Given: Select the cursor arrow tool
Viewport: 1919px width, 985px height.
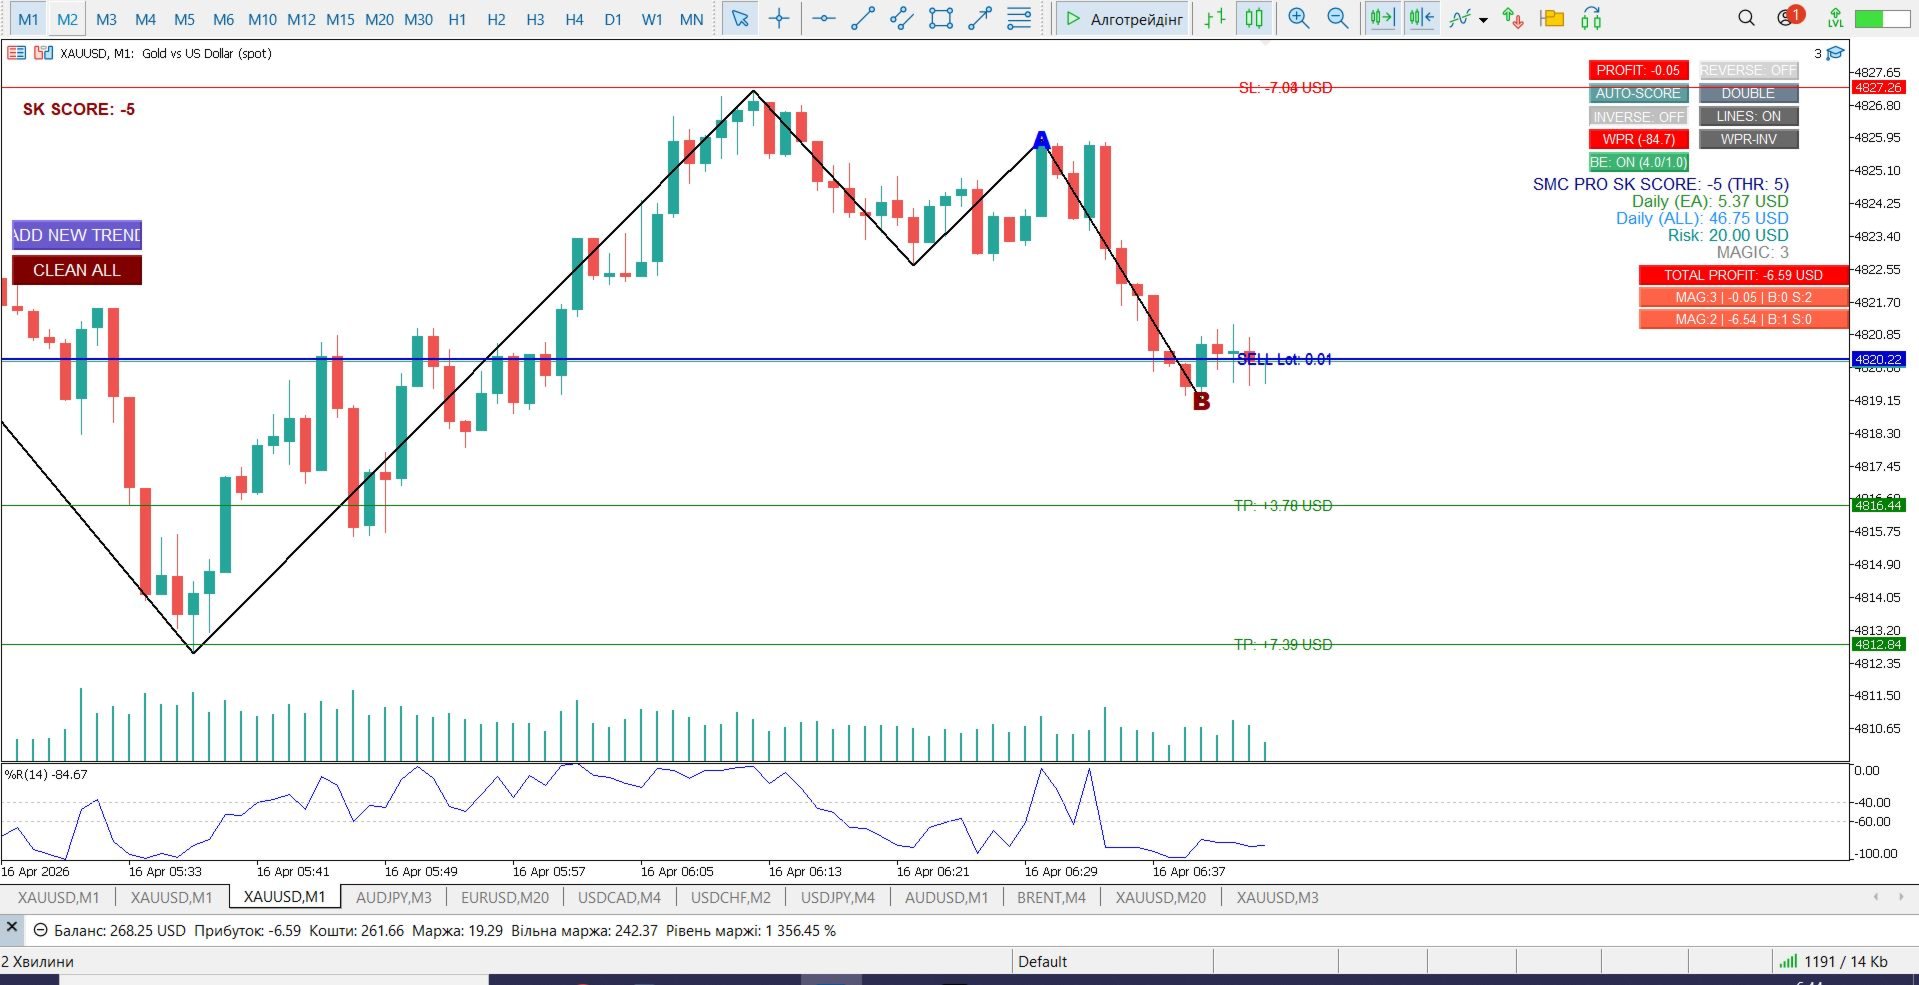Looking at the screenshot, I should click(x=740, y=18).
